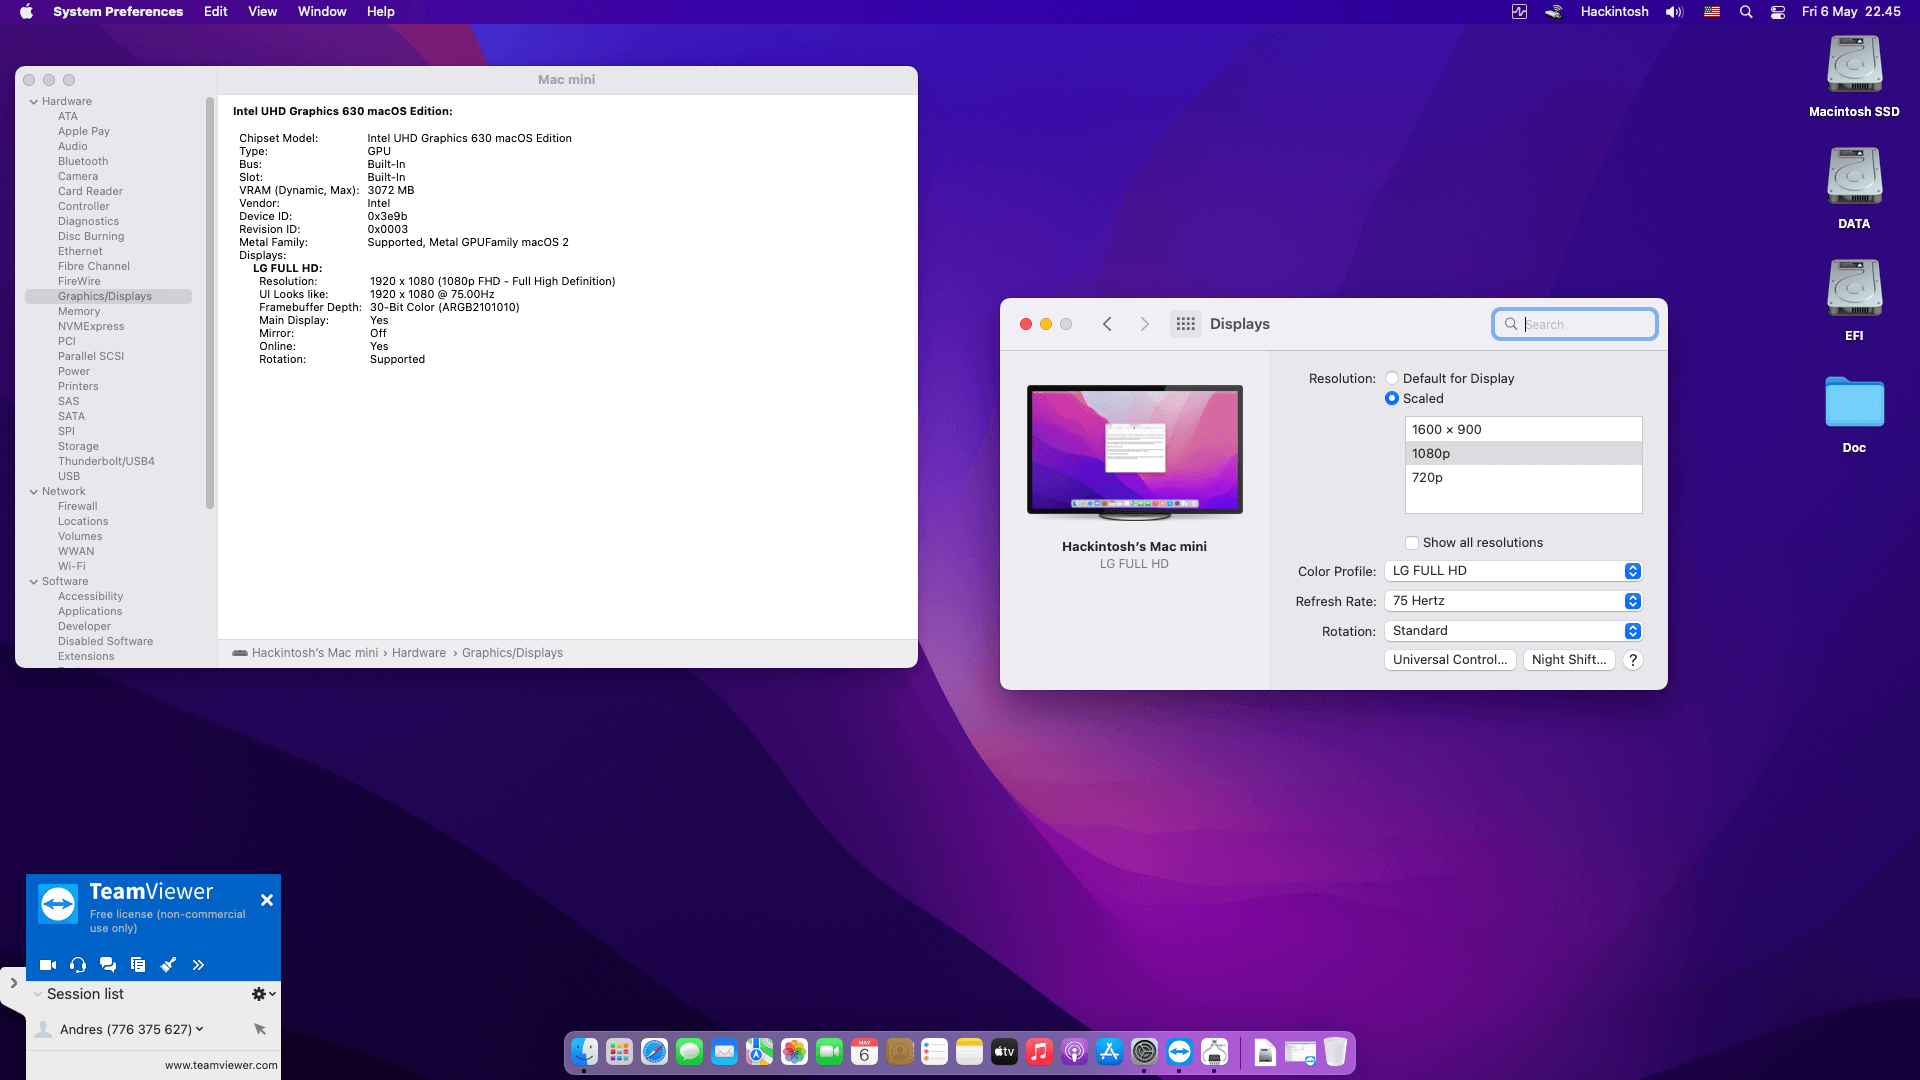Click in the Displays search field

coord(1575,324)
